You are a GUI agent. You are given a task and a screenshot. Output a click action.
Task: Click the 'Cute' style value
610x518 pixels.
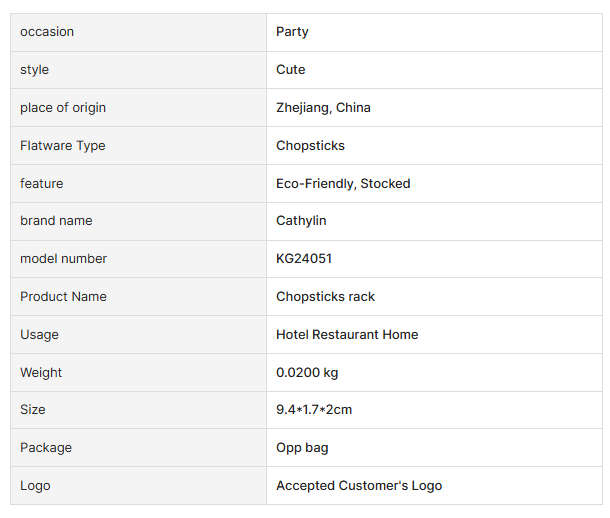(x=291, y=70)
